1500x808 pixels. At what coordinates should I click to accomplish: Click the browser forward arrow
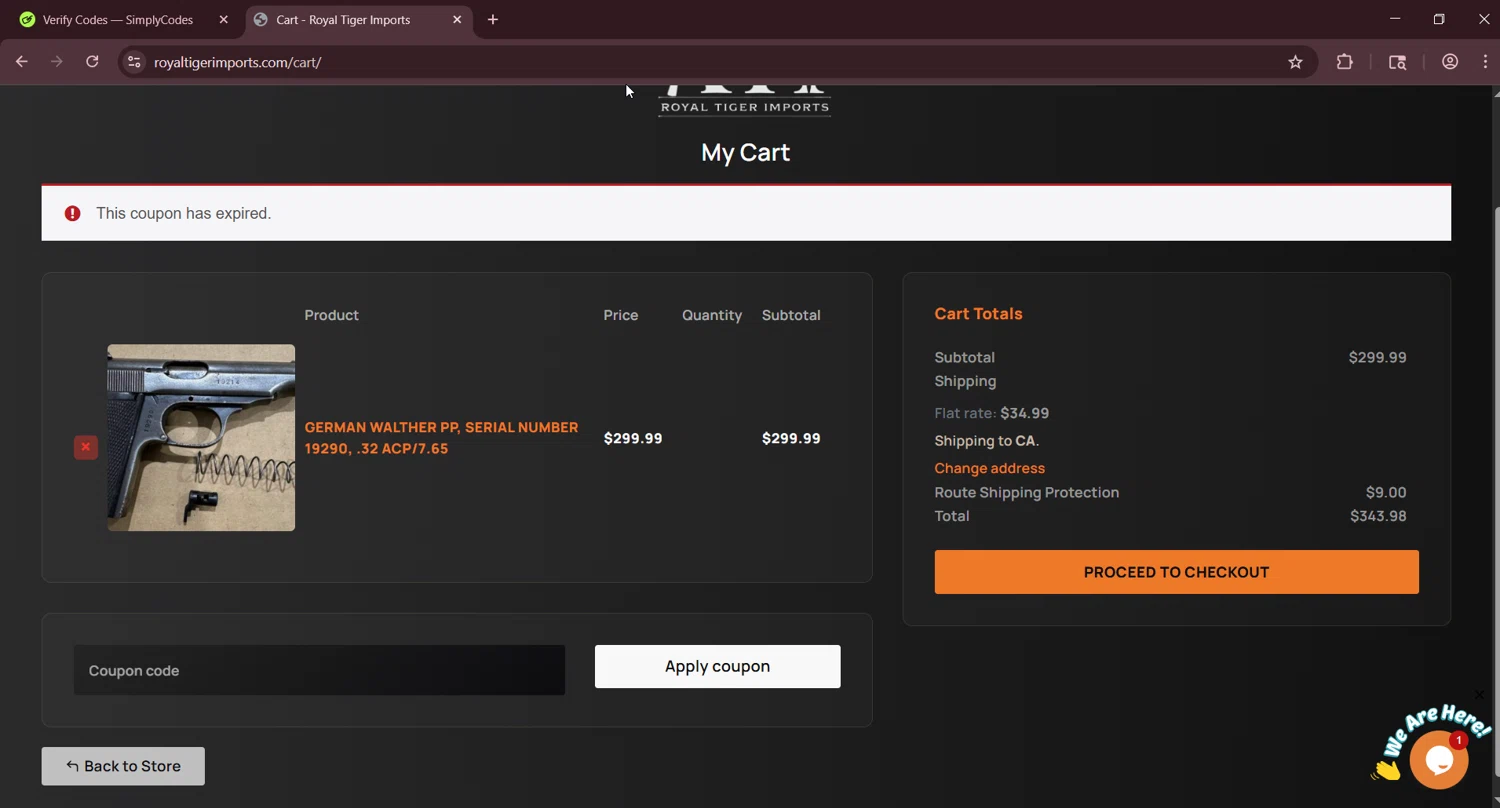tap(57, 62)
